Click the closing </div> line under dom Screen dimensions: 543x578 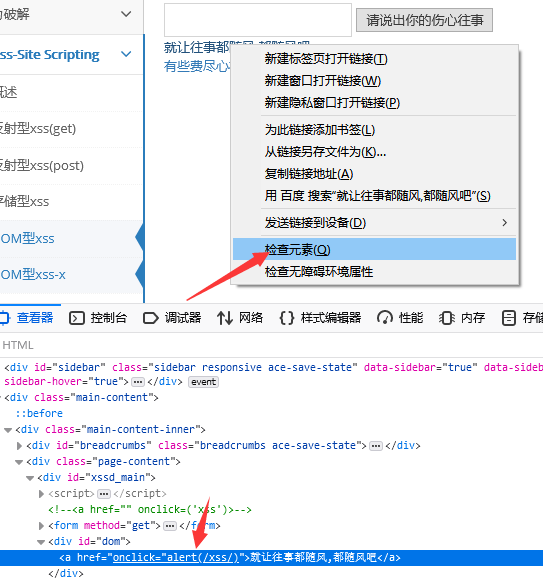click(x=66, y=573)
